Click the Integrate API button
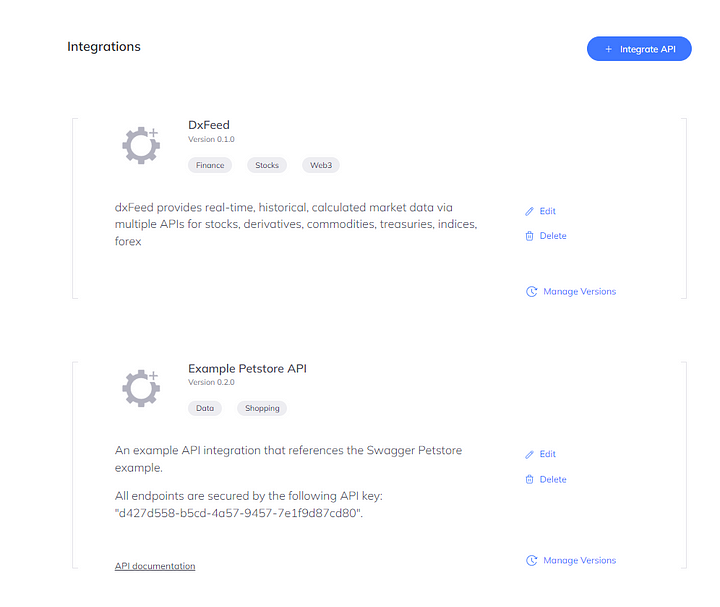This screenshot has height=607, width=720. click(x=638, y=49)
